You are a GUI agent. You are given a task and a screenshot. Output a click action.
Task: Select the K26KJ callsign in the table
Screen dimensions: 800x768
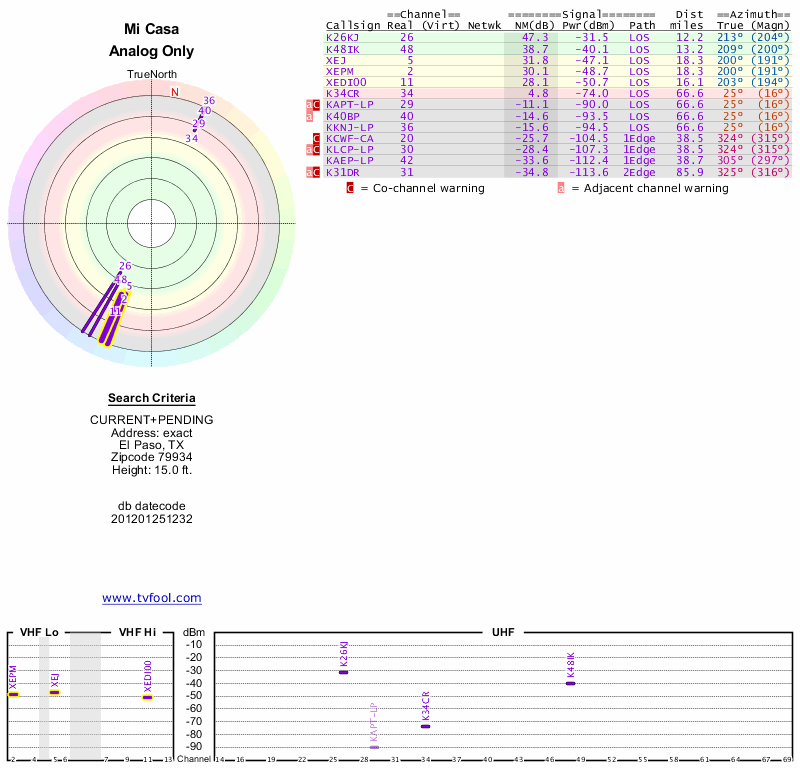(342, 37)
